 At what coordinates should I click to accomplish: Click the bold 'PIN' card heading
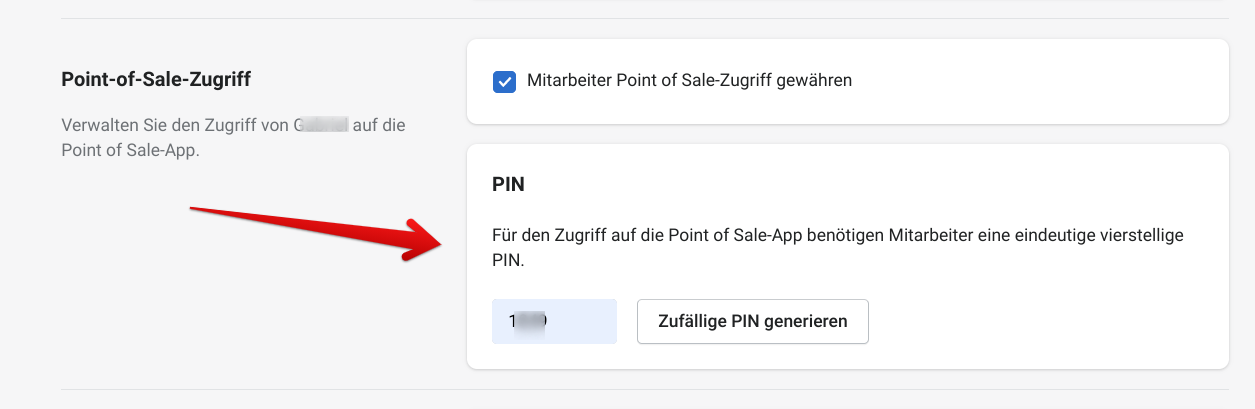click(508, 185)
